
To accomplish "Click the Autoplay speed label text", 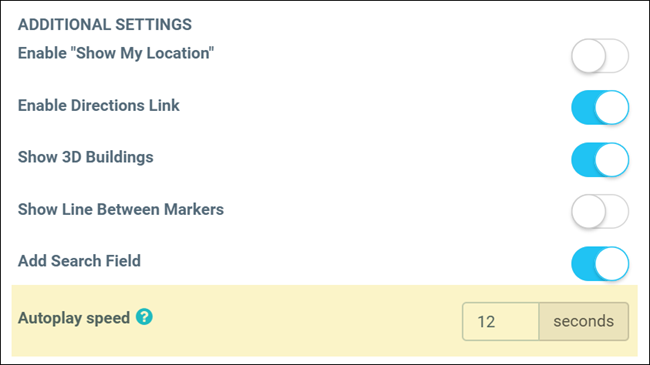I will [x=74, y=318].
